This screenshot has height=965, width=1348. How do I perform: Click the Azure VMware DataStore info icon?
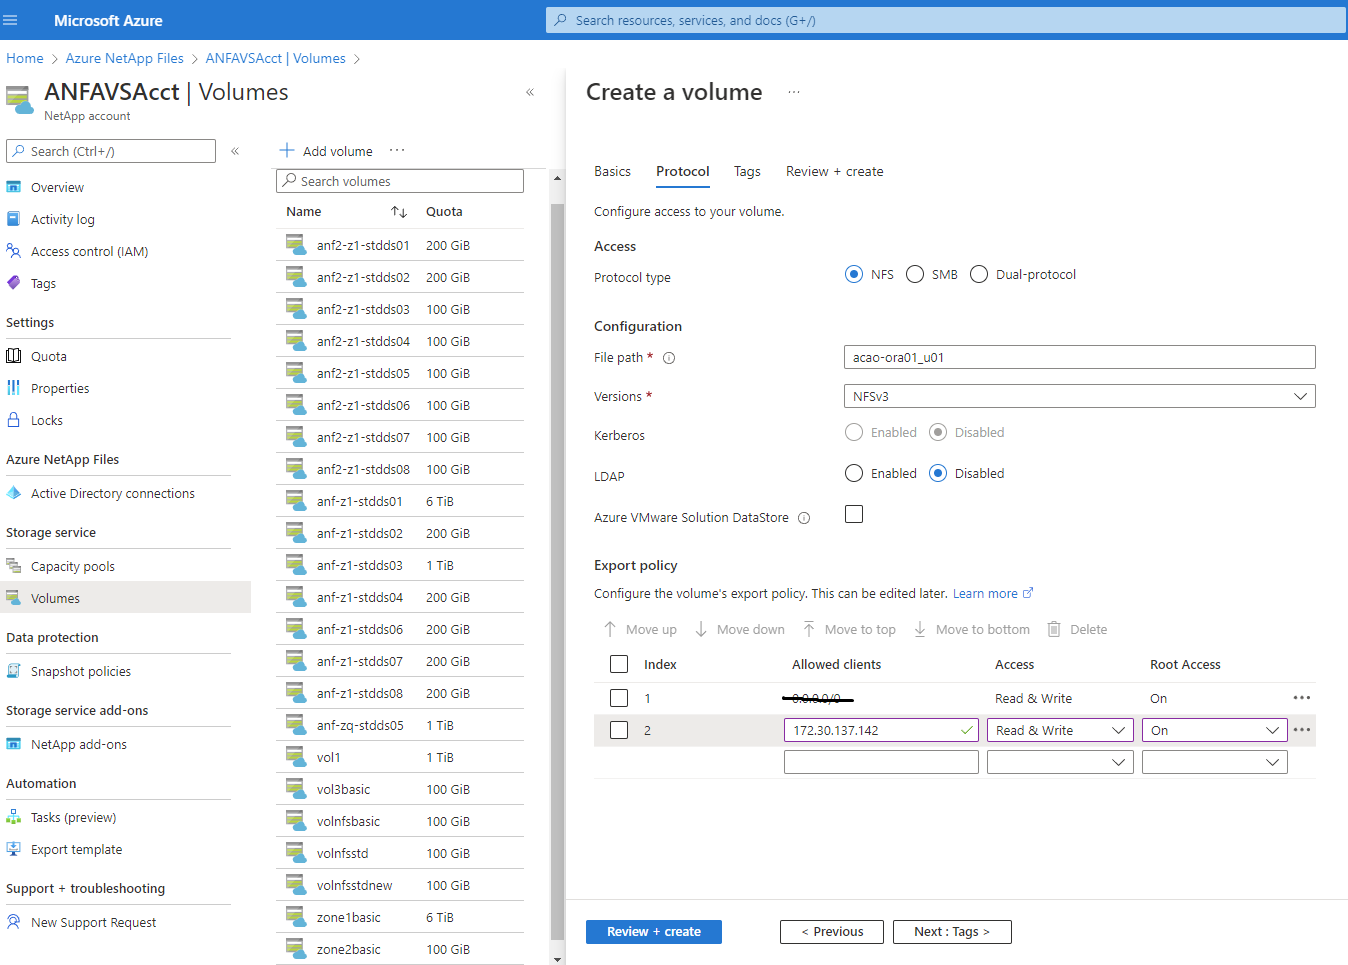coord(804,518)
